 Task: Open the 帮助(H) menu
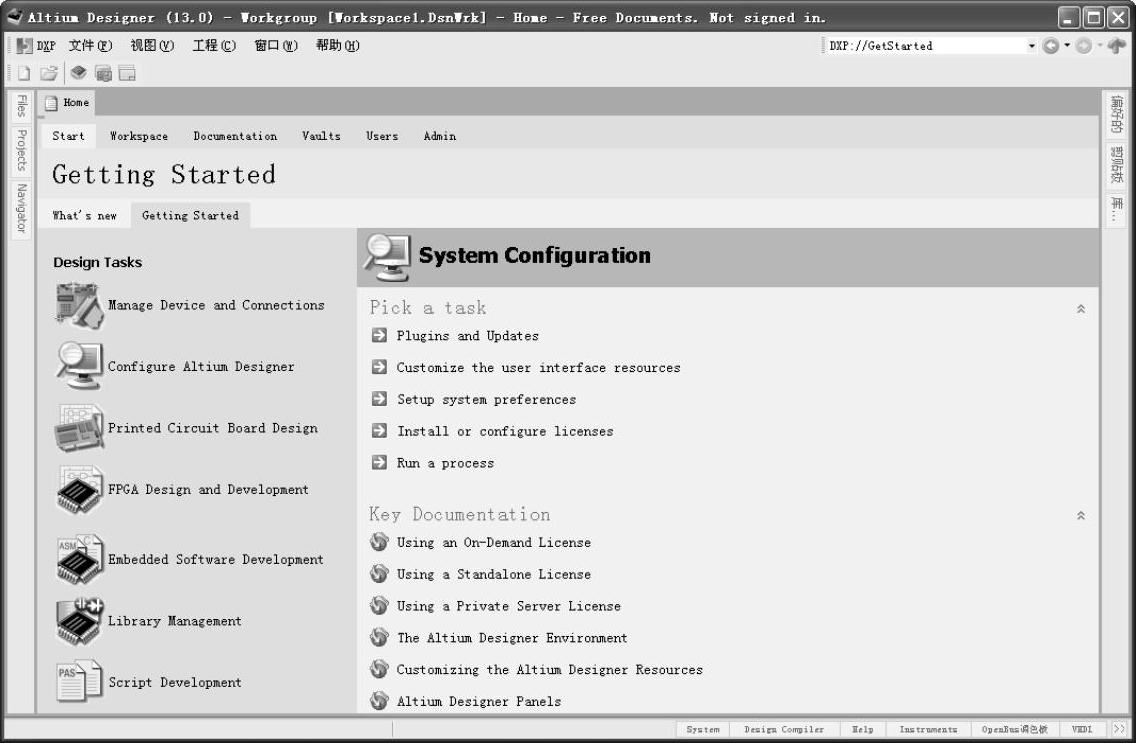pos(338,46)
